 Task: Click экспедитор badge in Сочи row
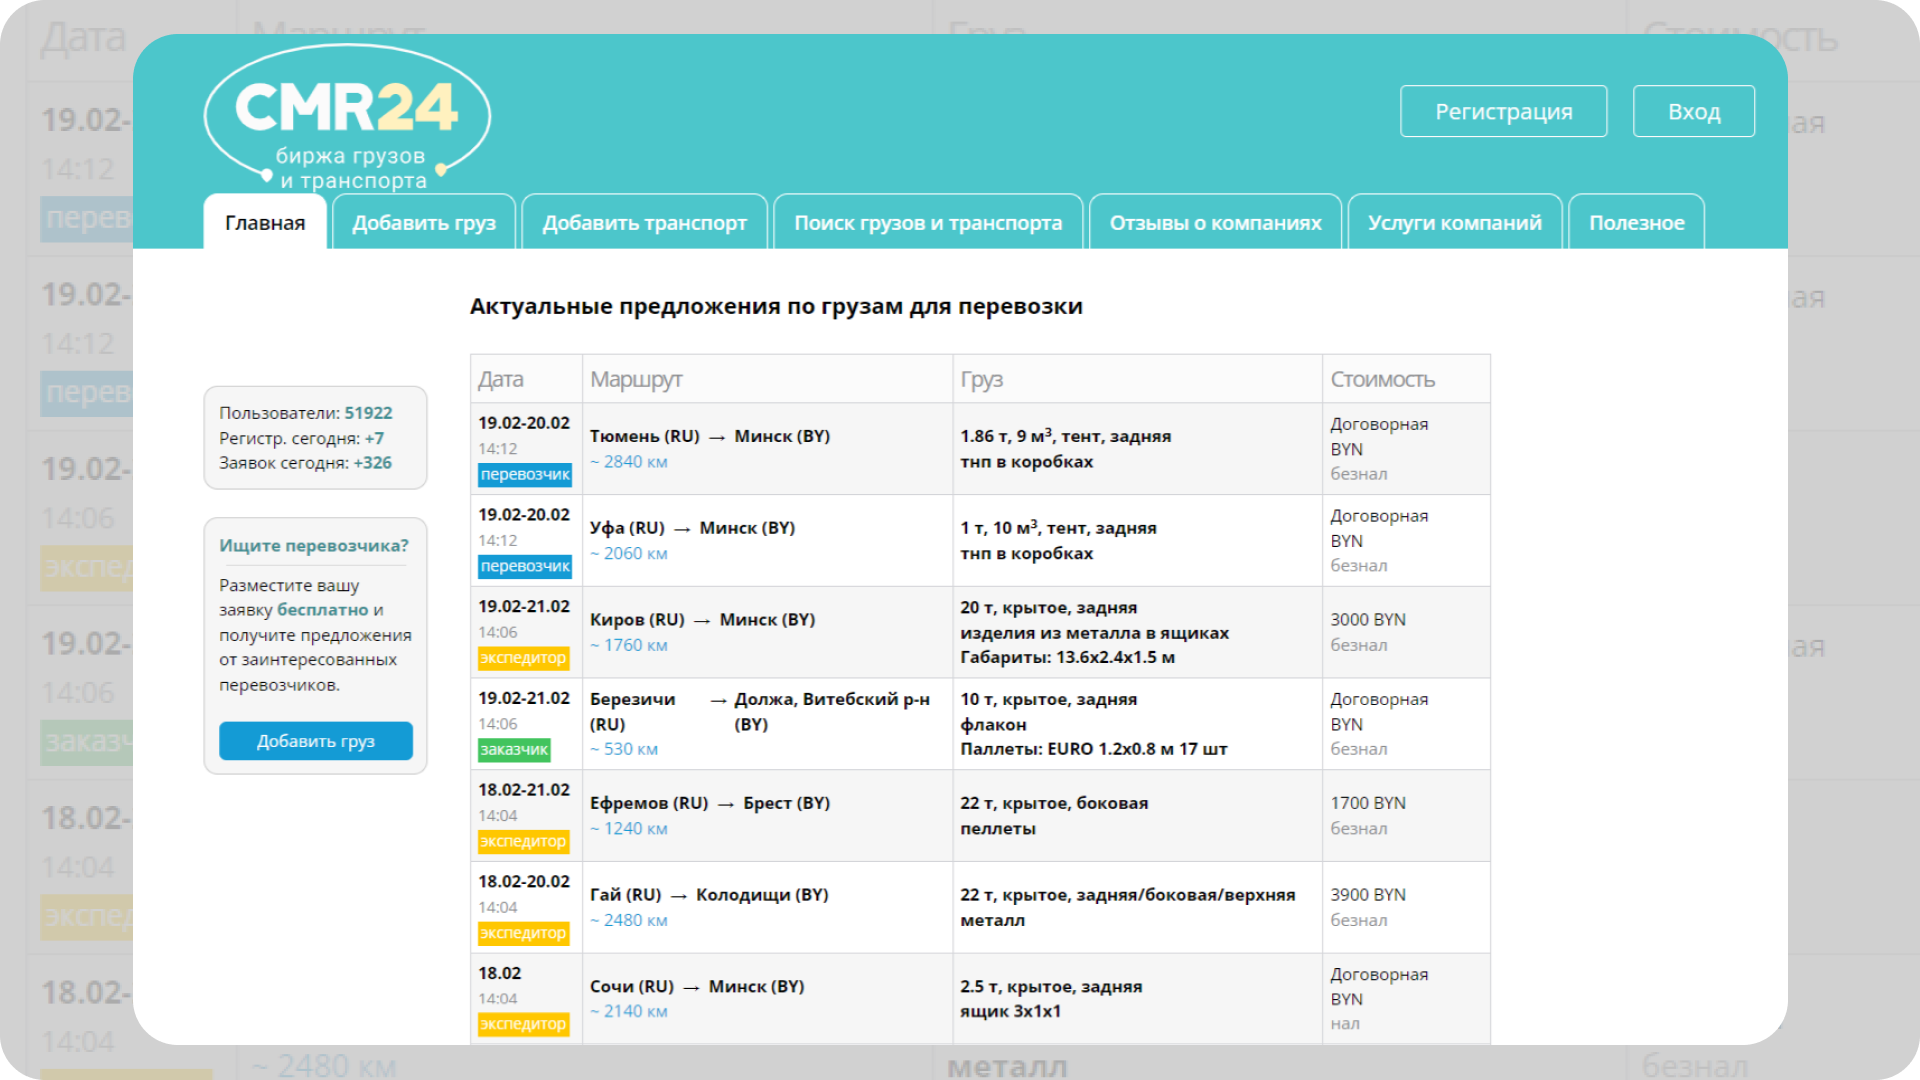pos(523,1024)
